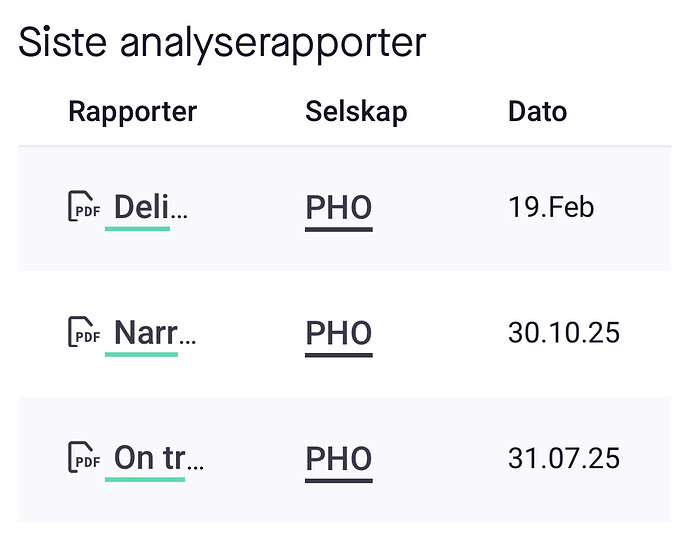Click the PDF icon beside the Deli... report
This screenshot has width=690, height=560.
click(83, 207)
